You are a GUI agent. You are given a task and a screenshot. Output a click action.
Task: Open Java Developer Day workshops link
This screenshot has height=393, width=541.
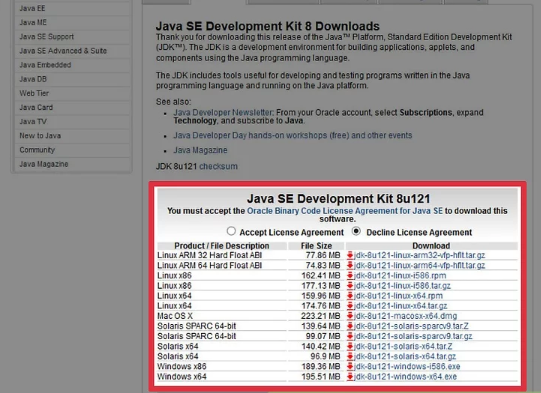click(x=293, y=135)
